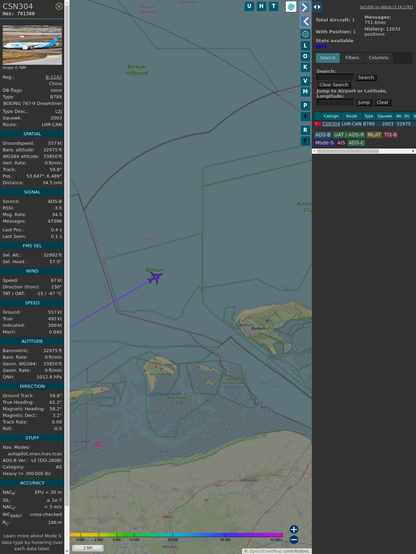Click the ACCURACY section header
Screen dimensions: 416x554
pos(32,483)
